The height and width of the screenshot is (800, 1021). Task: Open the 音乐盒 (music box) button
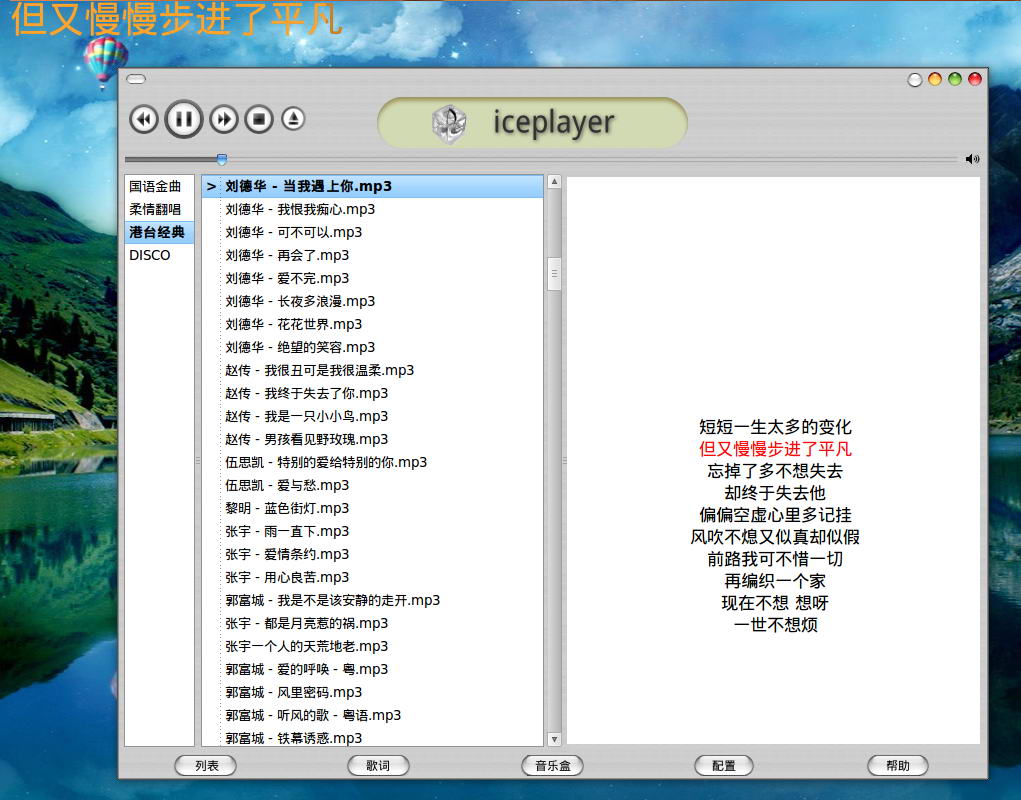click(x=552, y=766)
